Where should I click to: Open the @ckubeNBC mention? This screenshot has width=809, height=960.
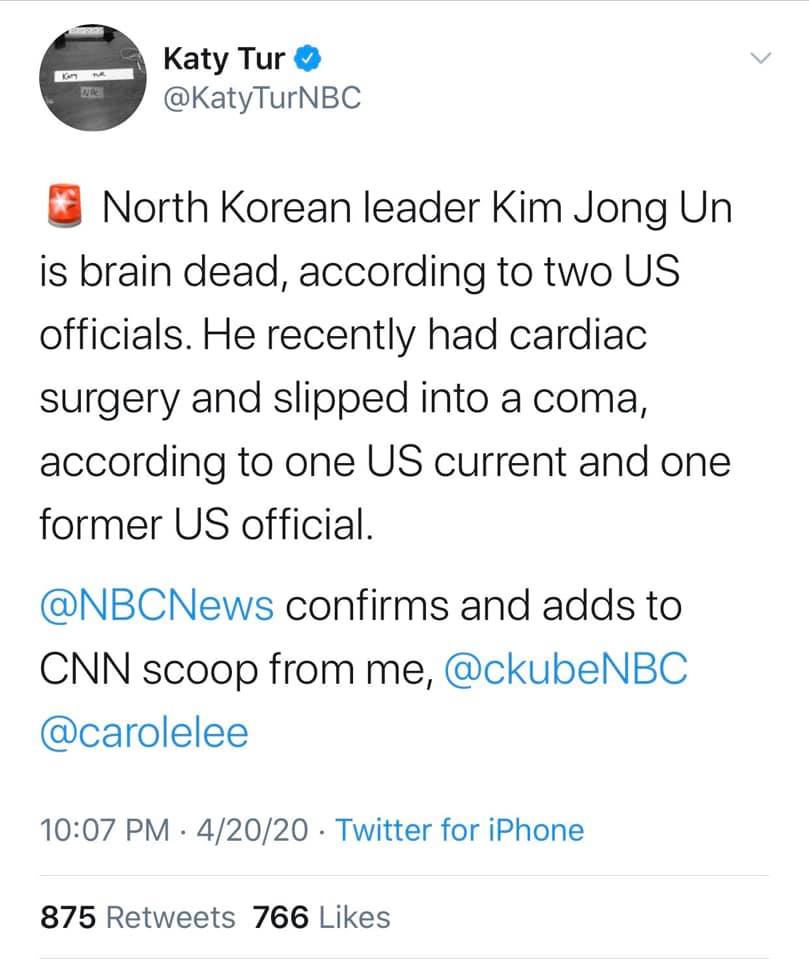(x=566, y=670)
